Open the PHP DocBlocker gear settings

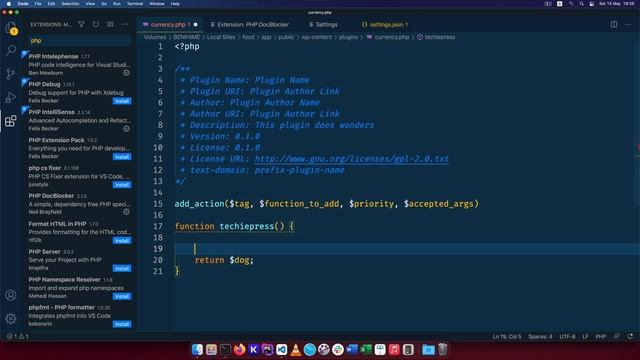(127, 212)
